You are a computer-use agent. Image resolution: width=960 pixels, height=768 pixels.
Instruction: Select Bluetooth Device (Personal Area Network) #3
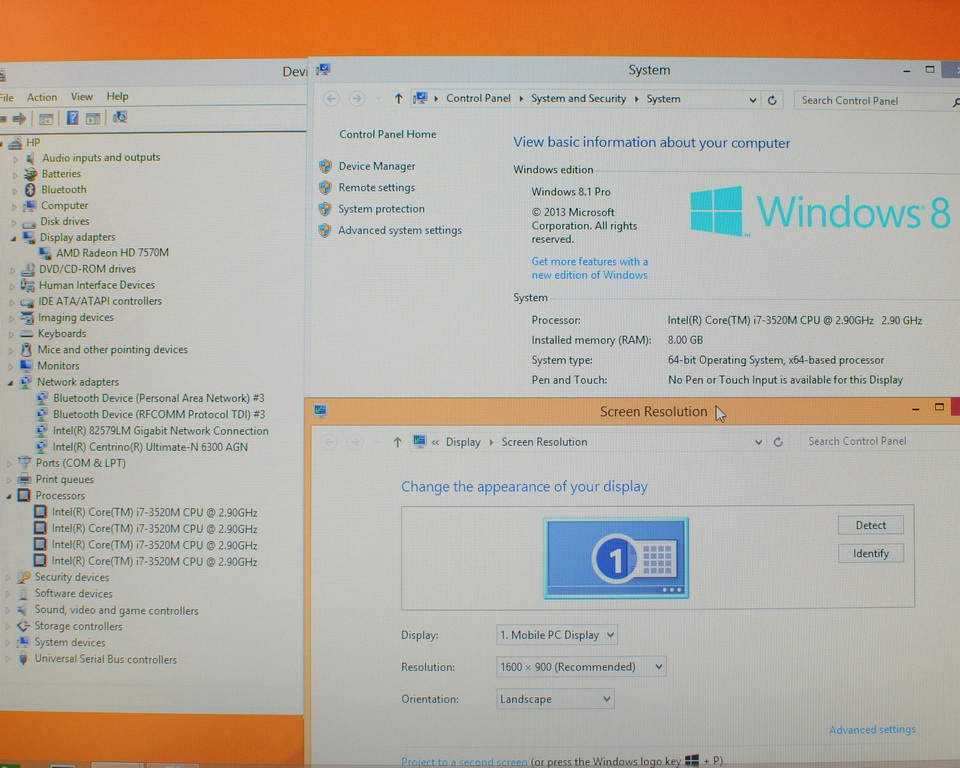159,398
